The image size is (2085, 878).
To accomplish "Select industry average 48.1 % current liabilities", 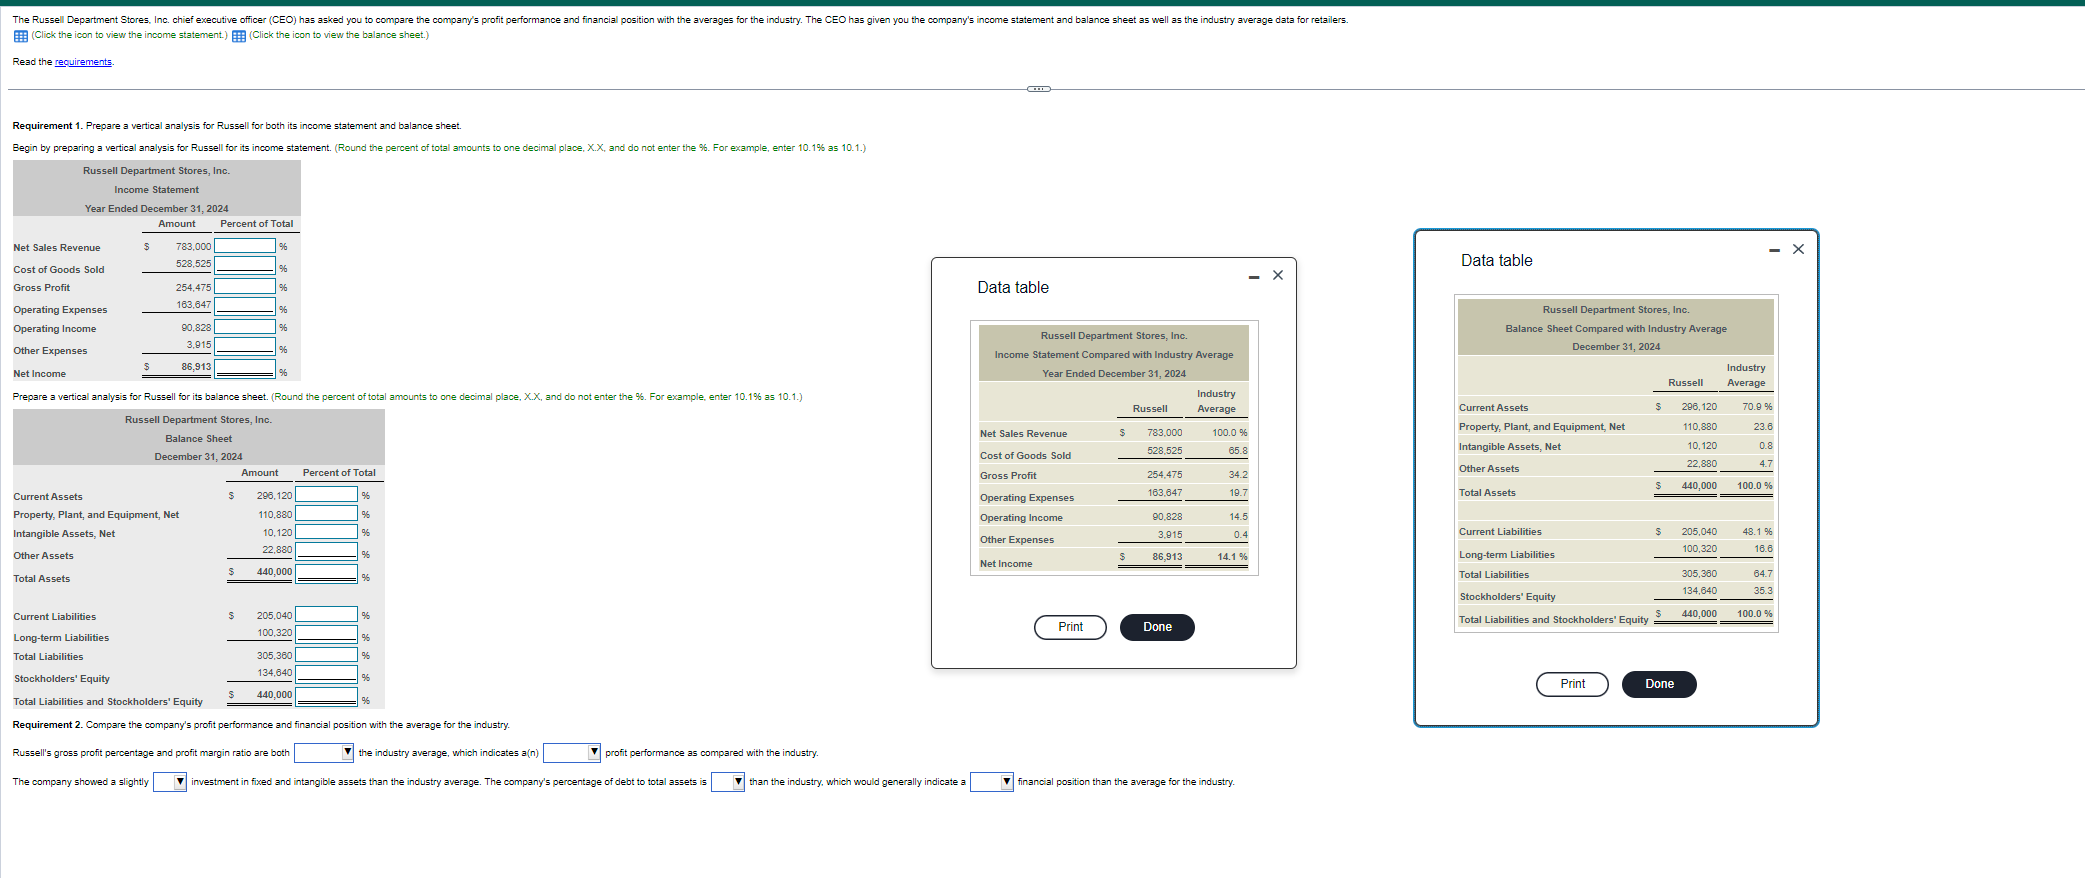I will (1757, 532).
